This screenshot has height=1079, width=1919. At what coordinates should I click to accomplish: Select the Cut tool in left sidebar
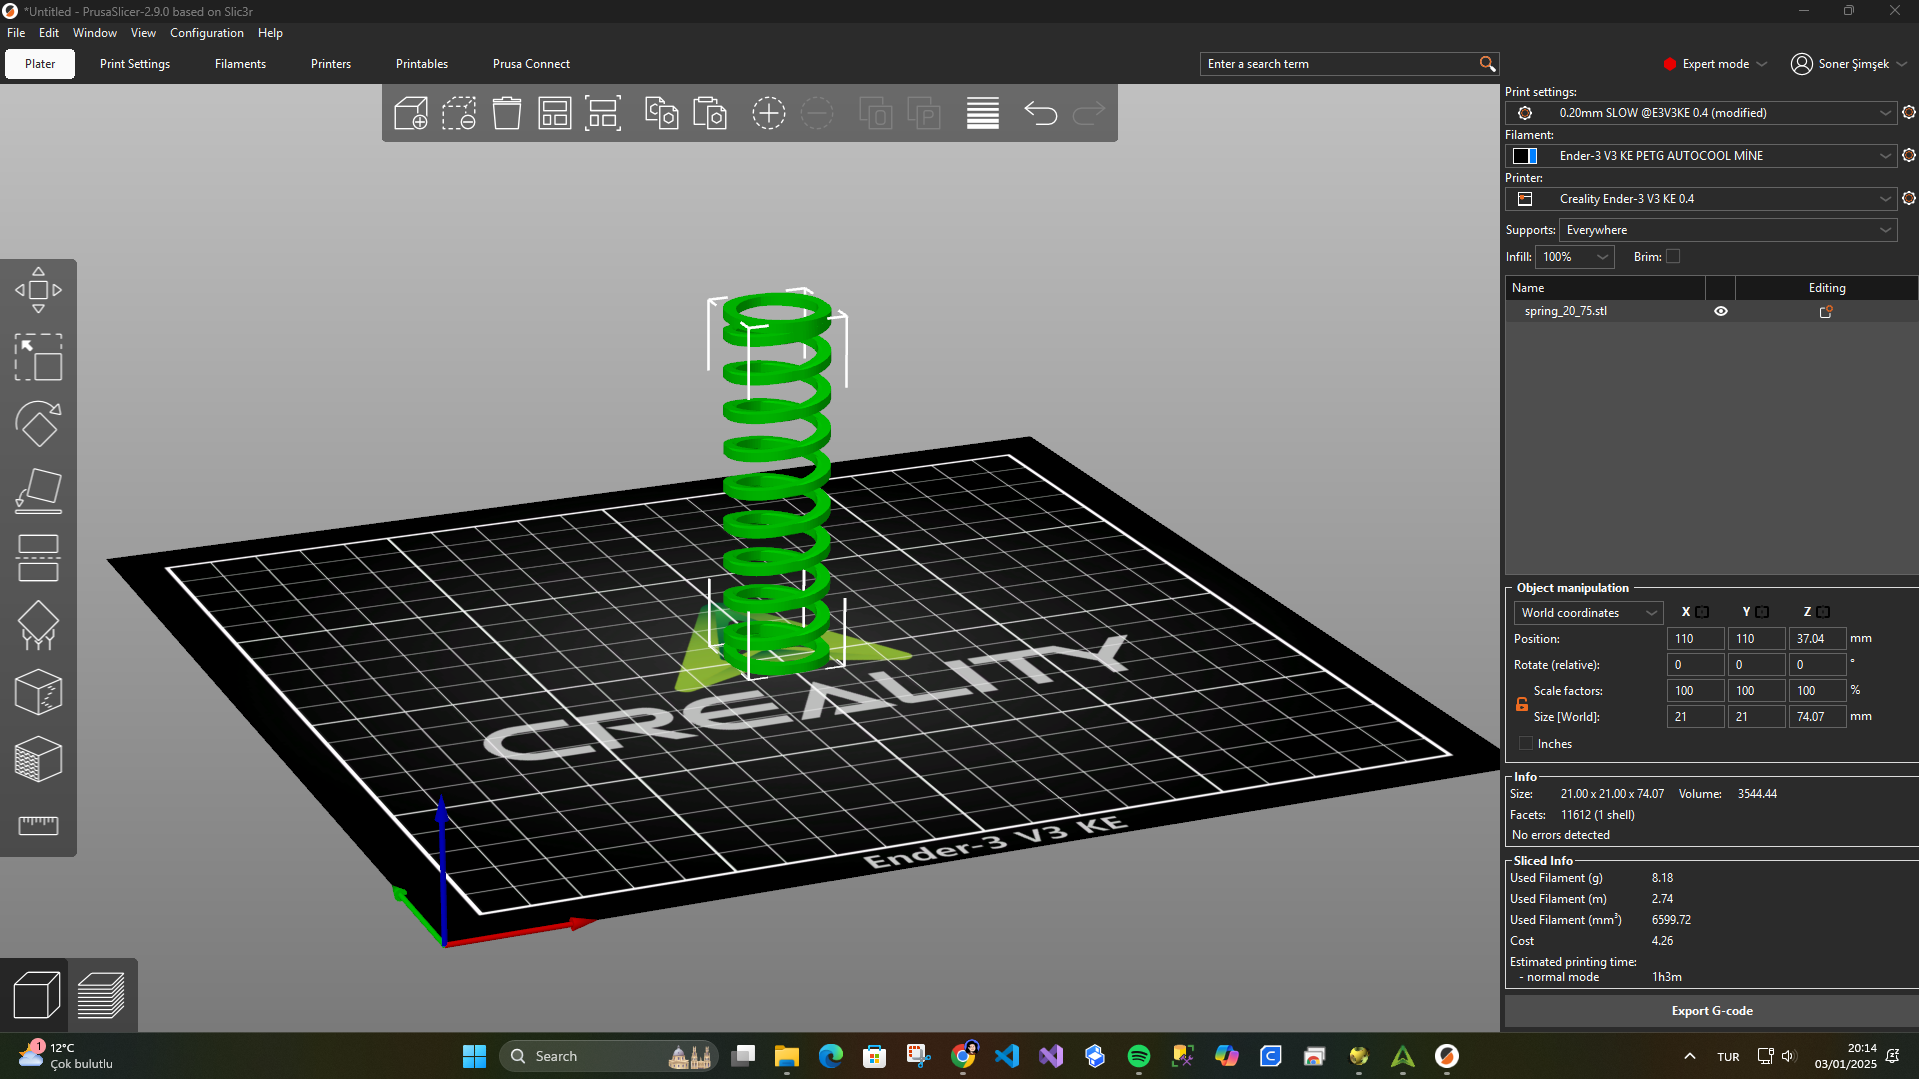pyautogui.click(x=38, y=558)
